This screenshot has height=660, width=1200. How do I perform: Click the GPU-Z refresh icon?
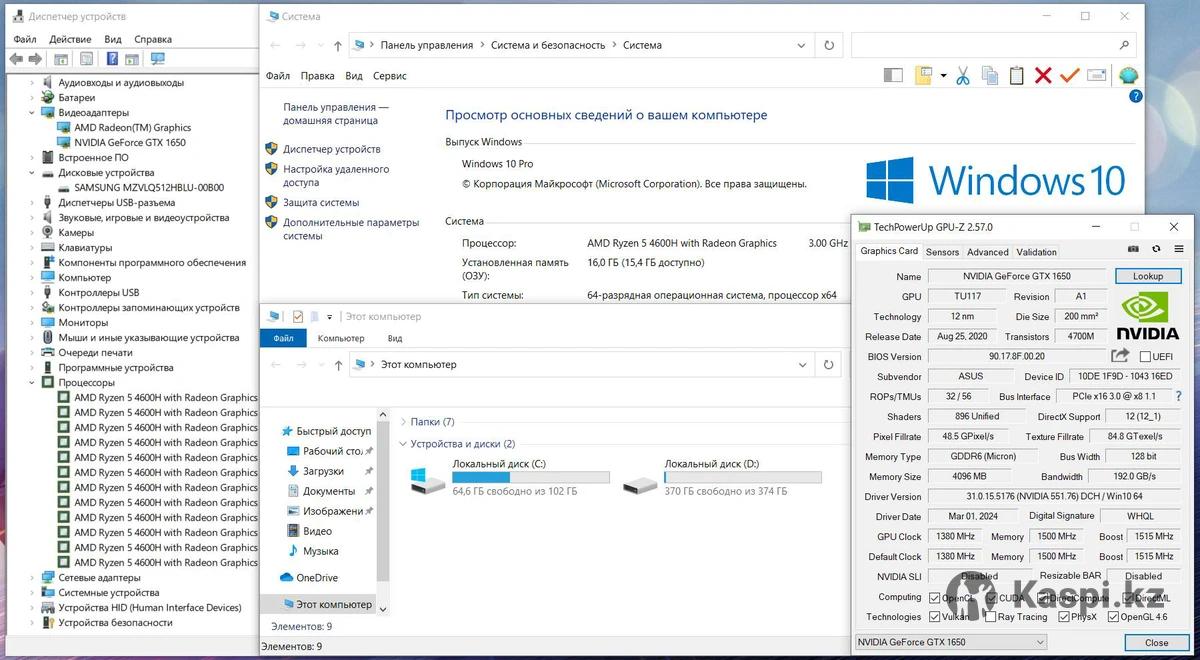point(1156,249)
